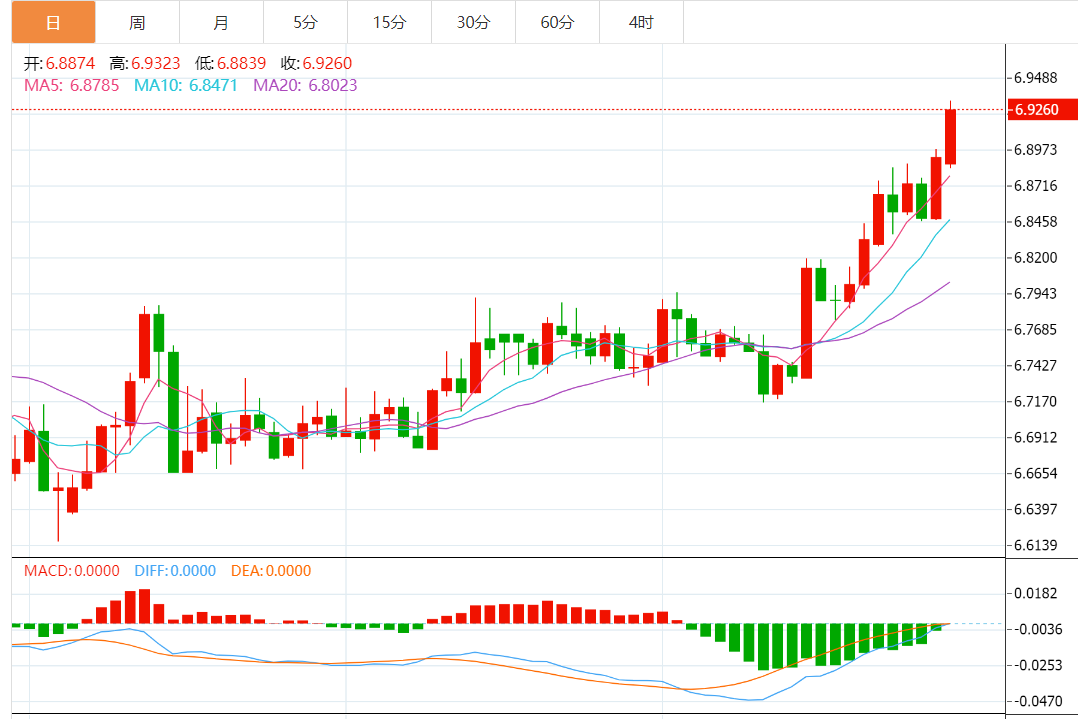This screenshot has height=719, width=1078.
Task: Click the 0.0182 MACD axis label
Action: click(1035, 593)
